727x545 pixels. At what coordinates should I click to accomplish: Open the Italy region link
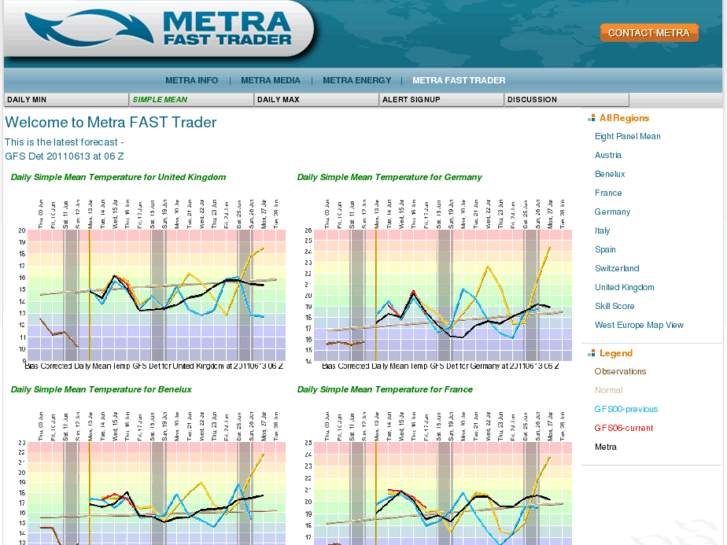[x=602, y=231]
